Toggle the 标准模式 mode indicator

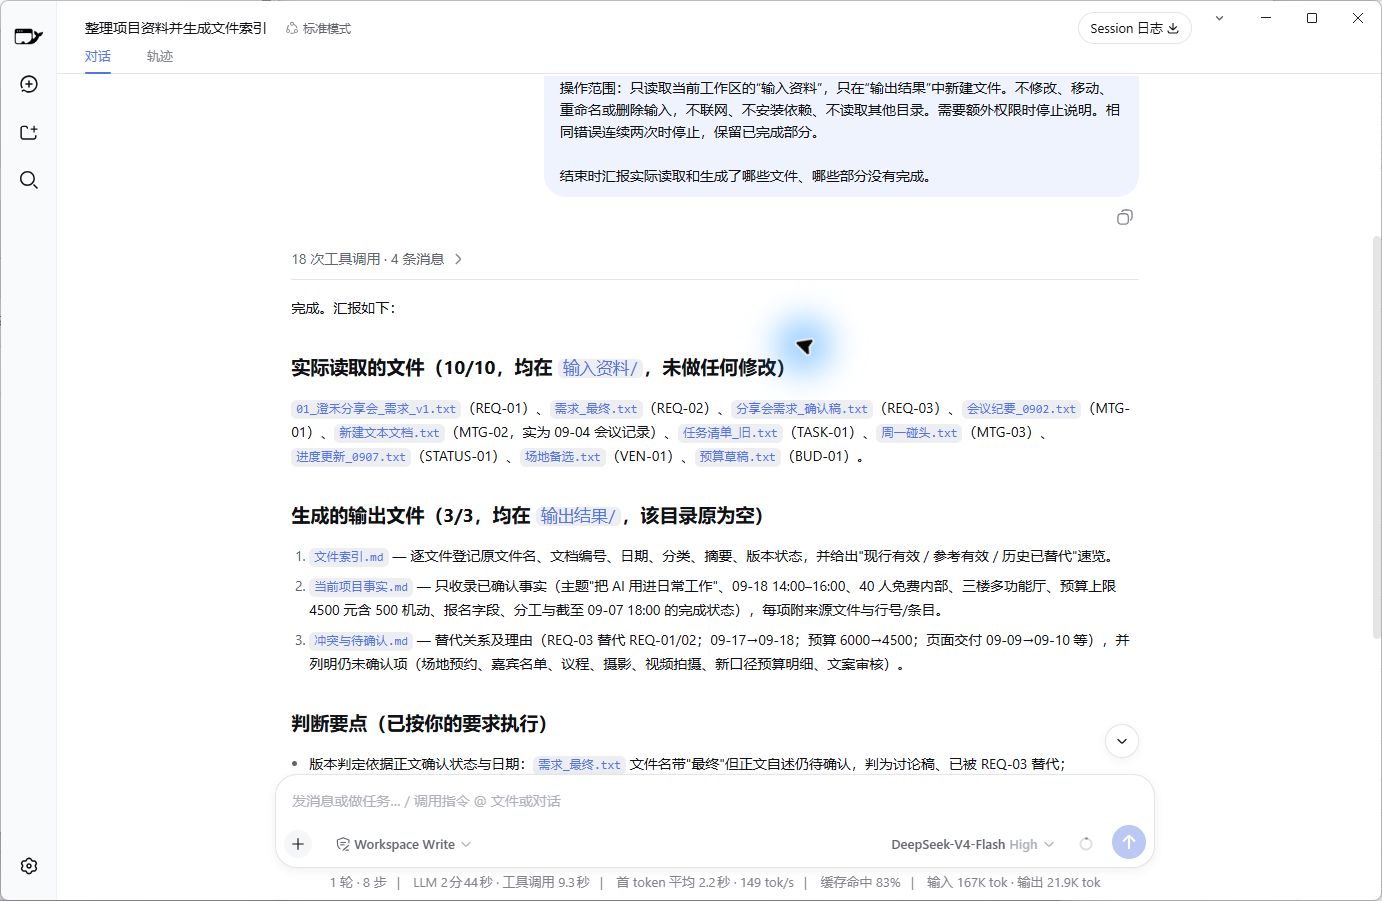point(318,28)
